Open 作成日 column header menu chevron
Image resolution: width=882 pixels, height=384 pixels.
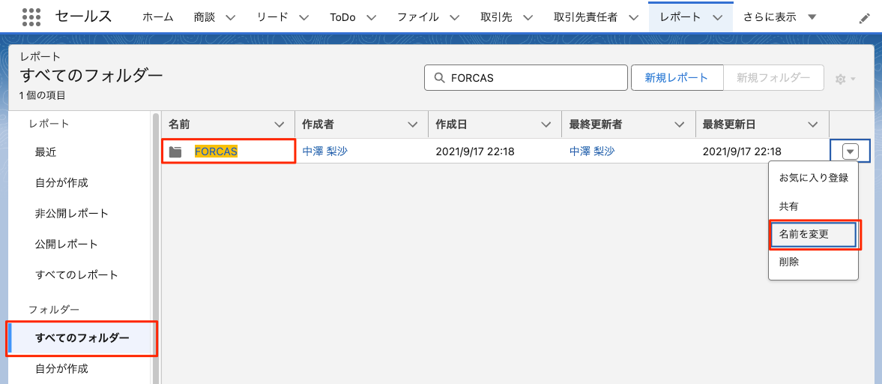(546, 124)
